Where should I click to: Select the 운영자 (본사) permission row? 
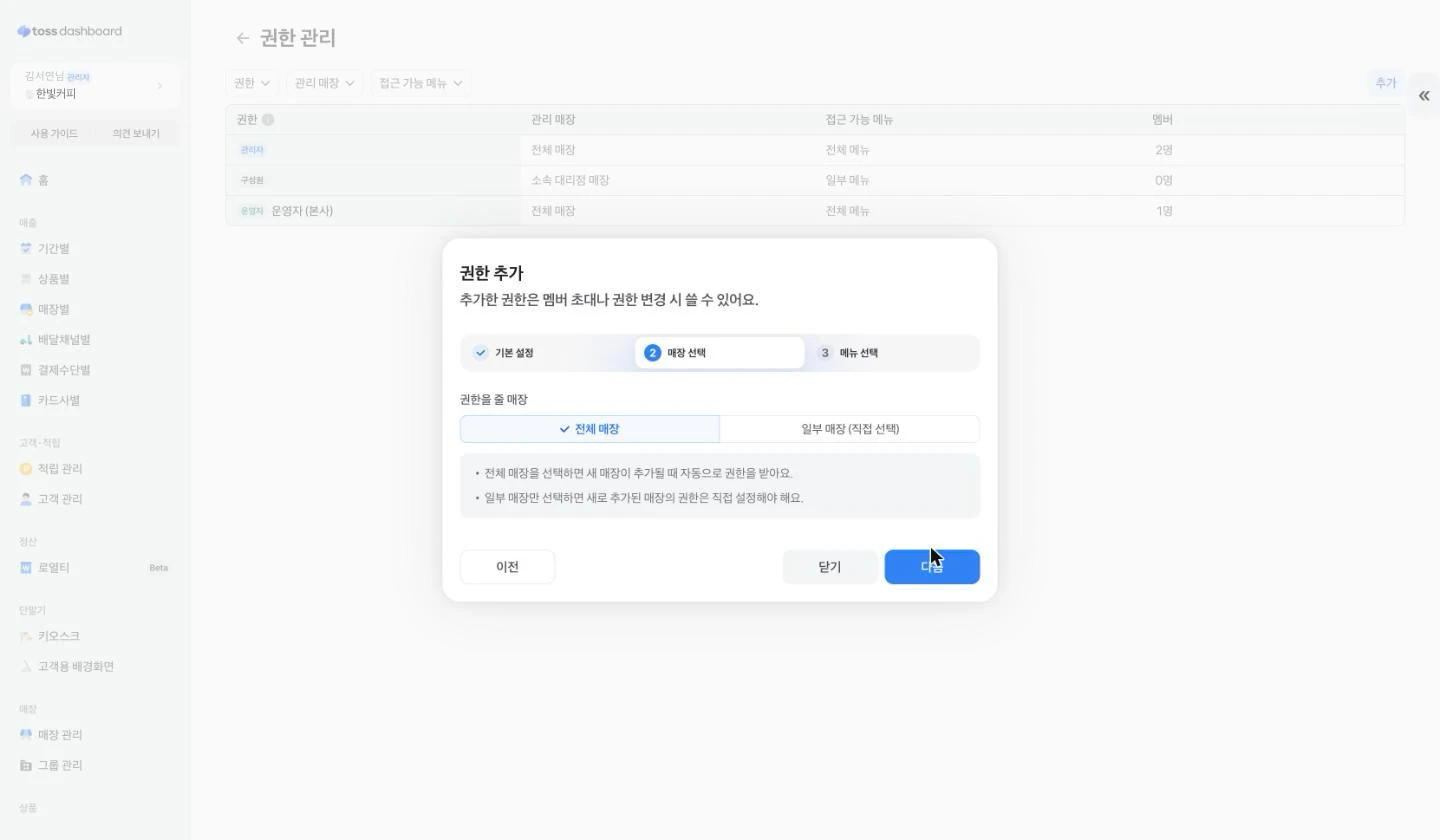click(x=815, y=211)
